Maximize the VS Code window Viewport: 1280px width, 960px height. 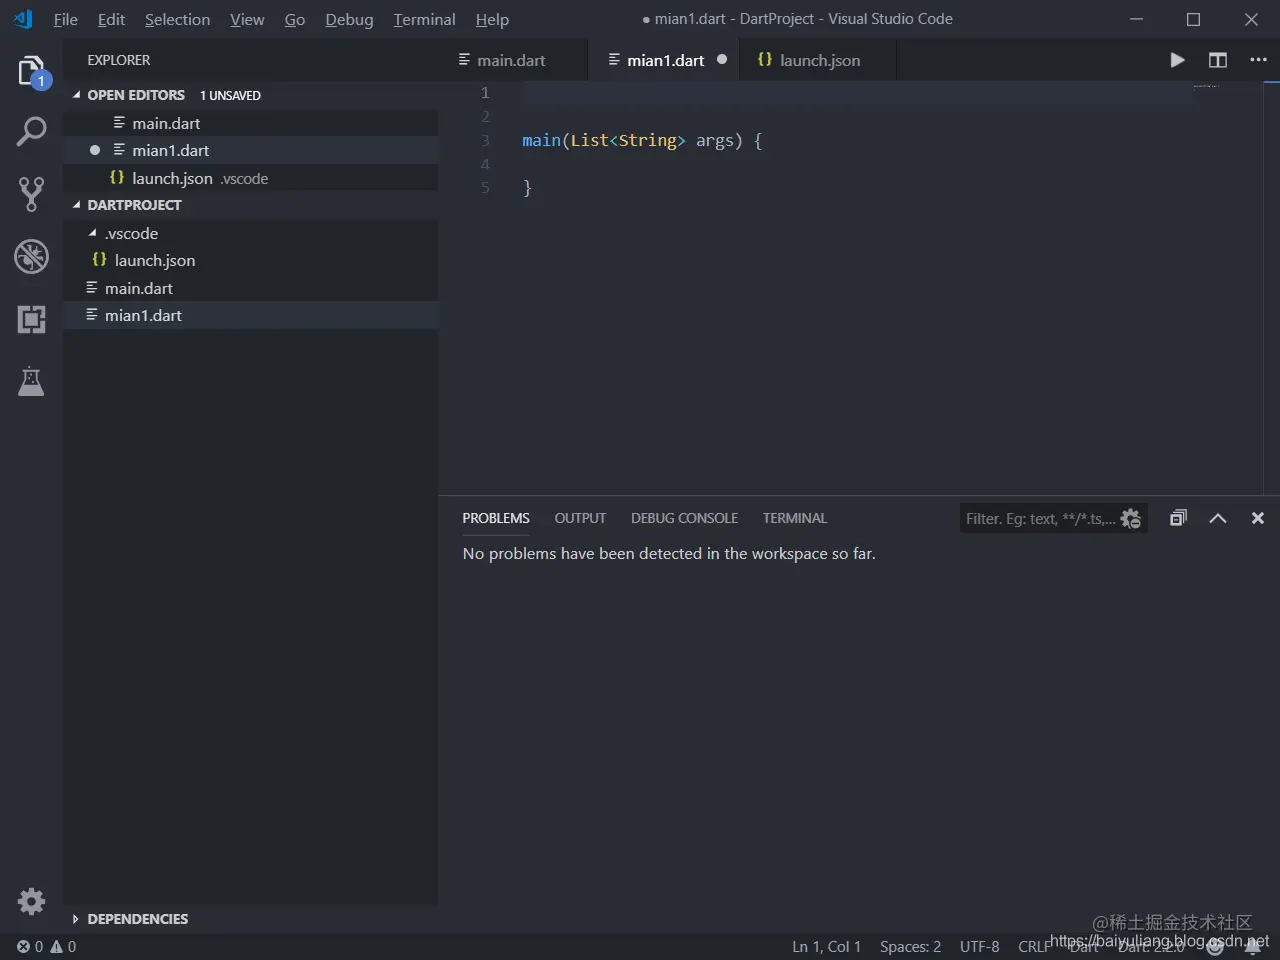click(1193, 19)
